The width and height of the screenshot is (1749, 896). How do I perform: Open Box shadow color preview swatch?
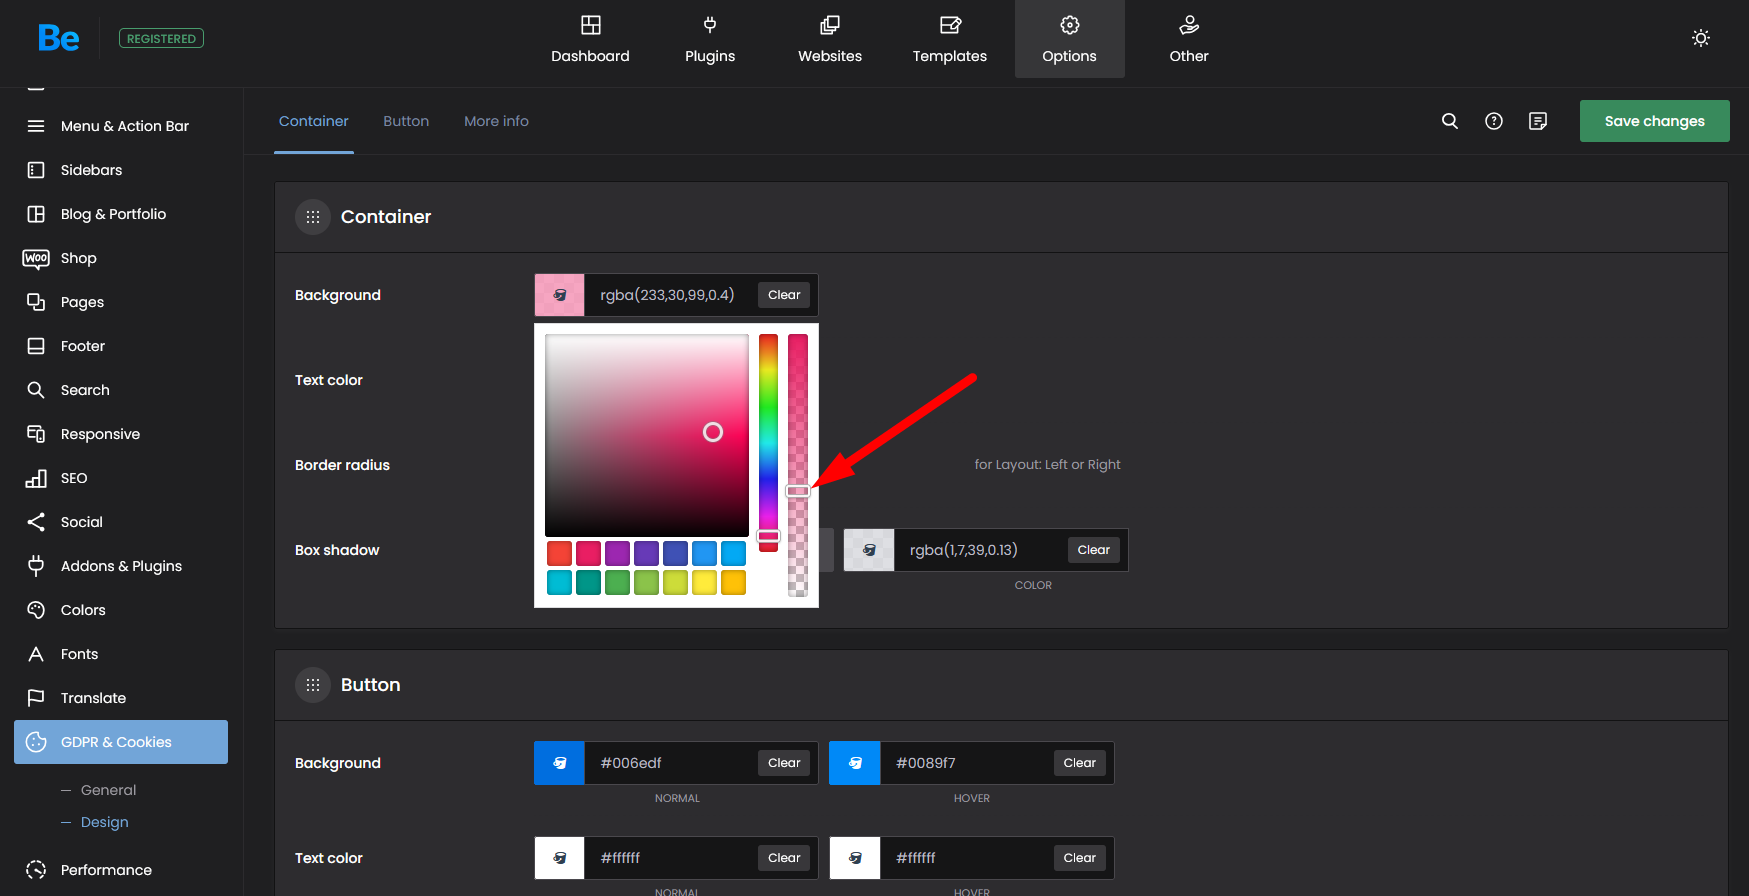coord(869,550)
